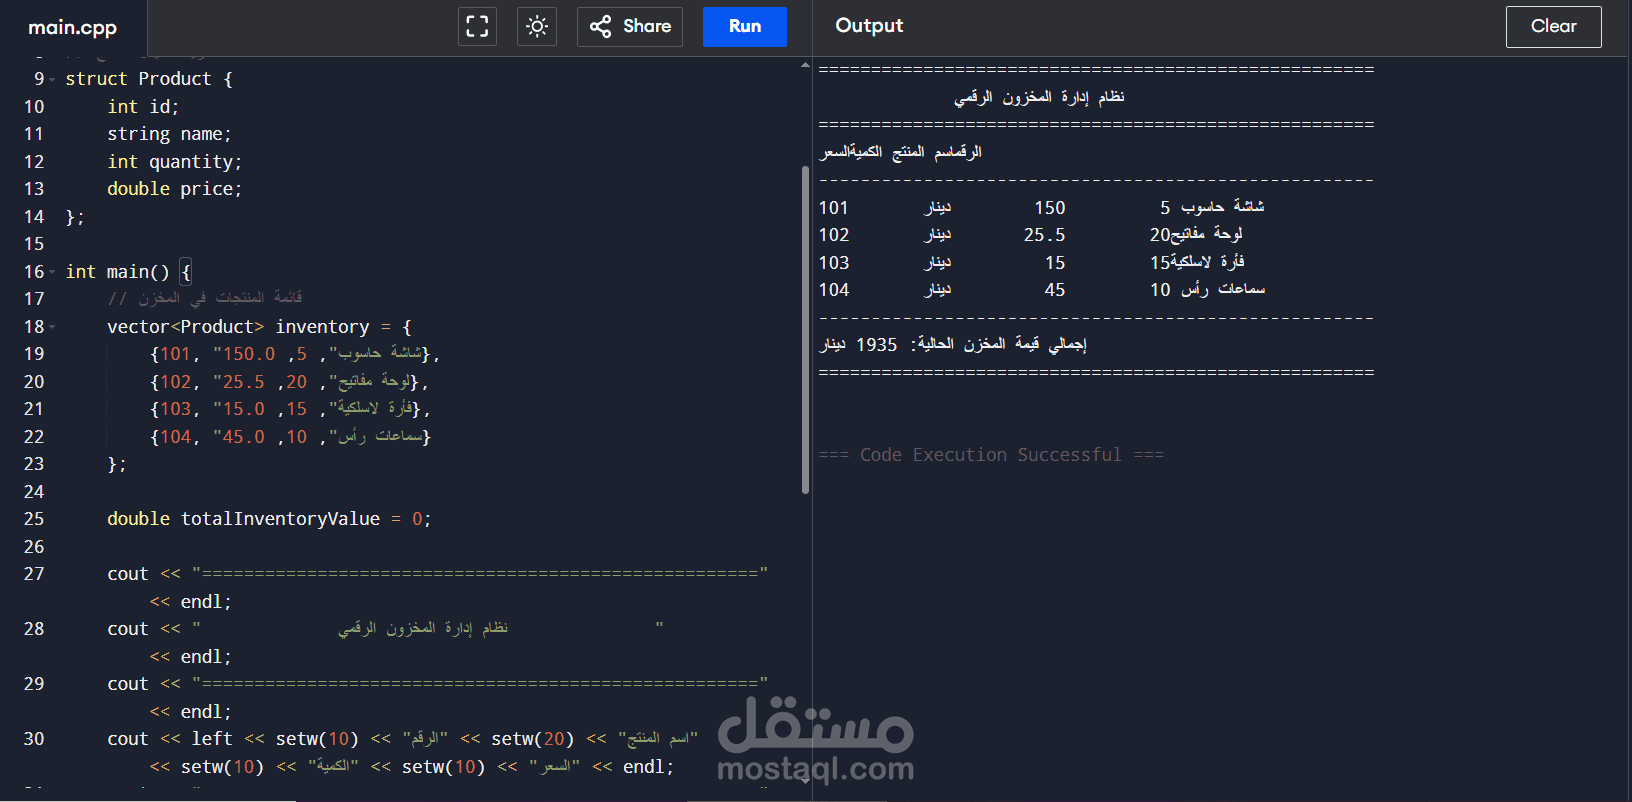Click the 150 price value in output
Screen dimensions: 1632x802
tap(1049, 208)
